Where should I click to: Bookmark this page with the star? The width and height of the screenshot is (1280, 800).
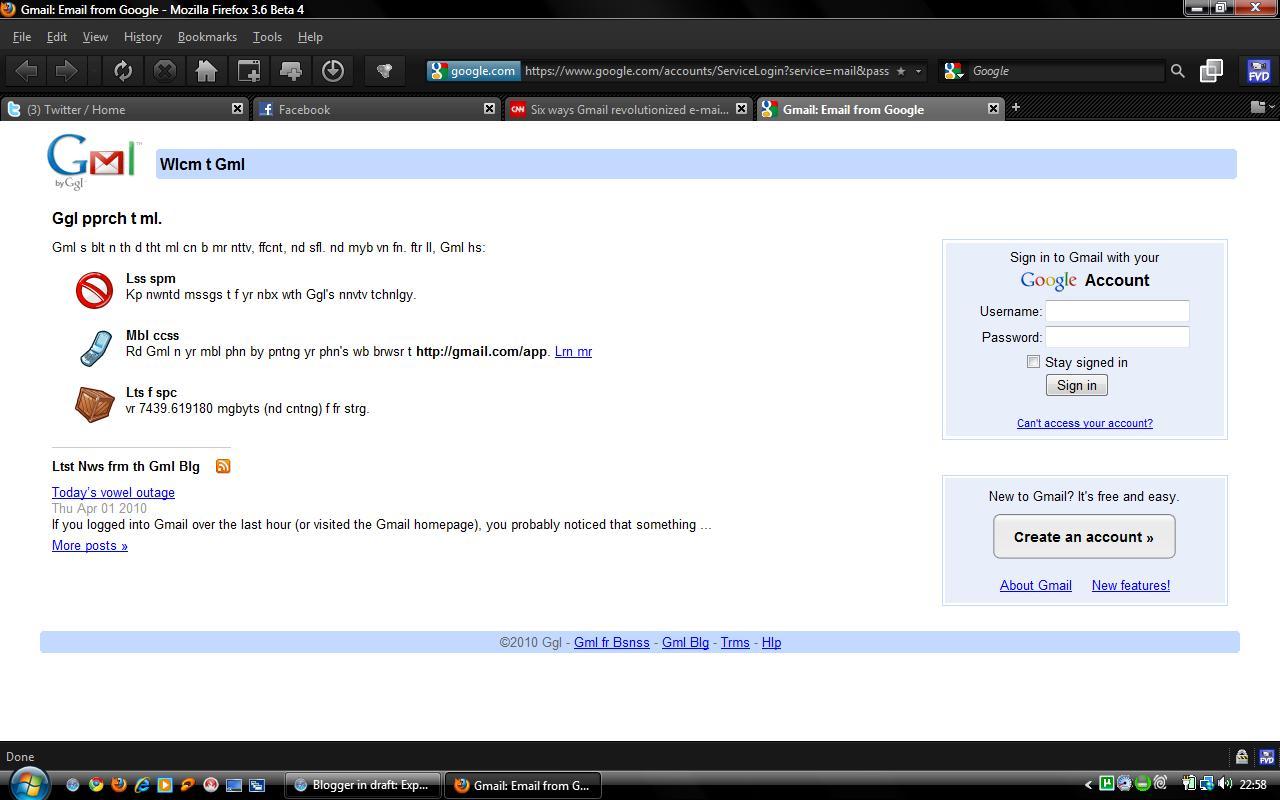(901, 71)
